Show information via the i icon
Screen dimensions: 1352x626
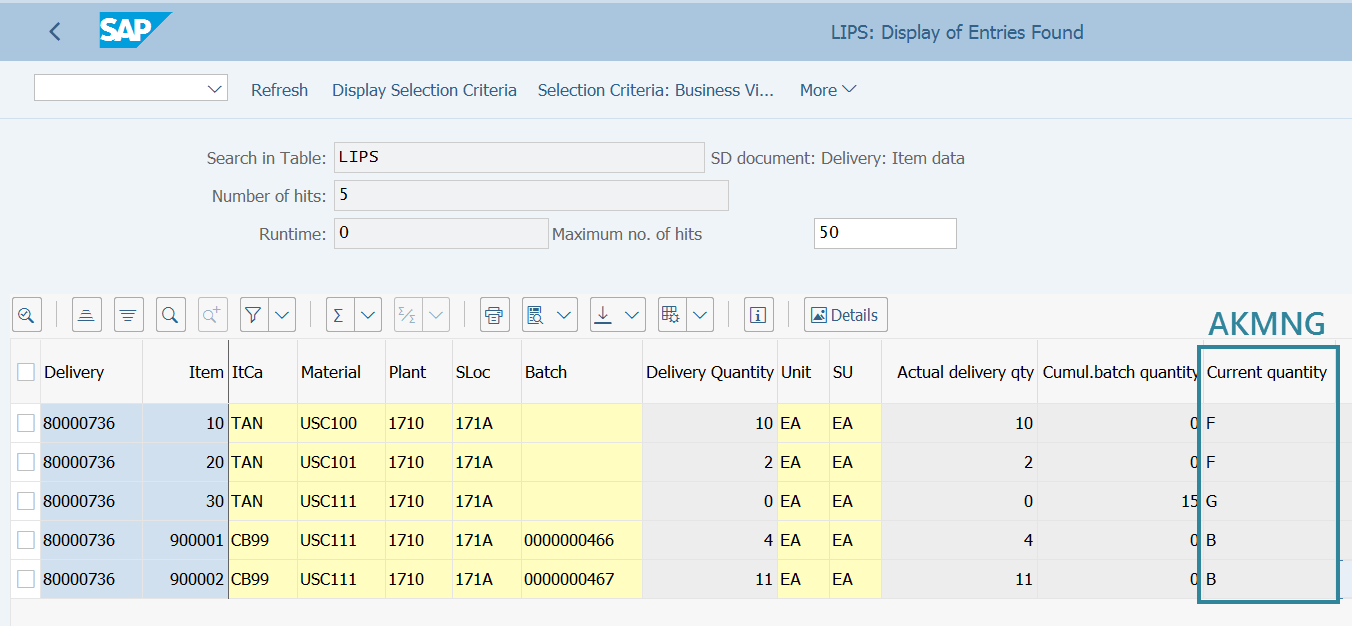coord(758,315)
